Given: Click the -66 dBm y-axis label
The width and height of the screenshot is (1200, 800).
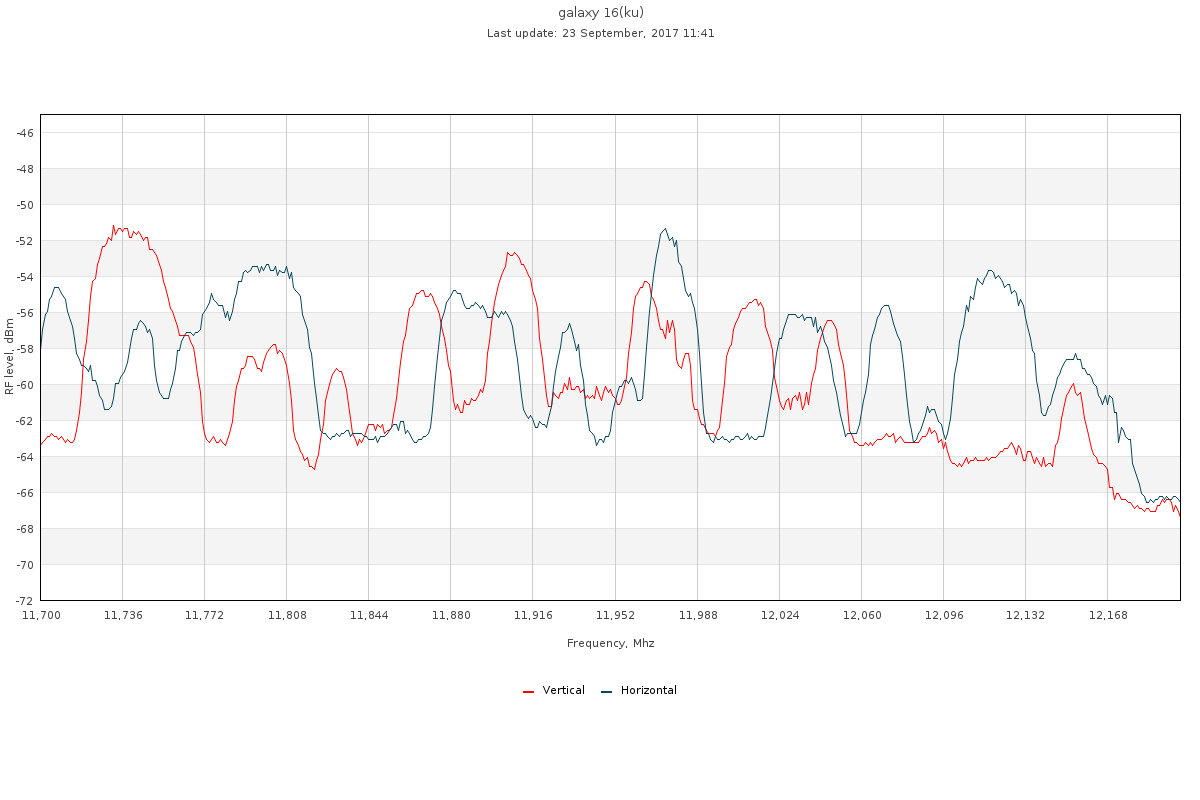Looking at the screenshot, I should [x=24, y=493].
